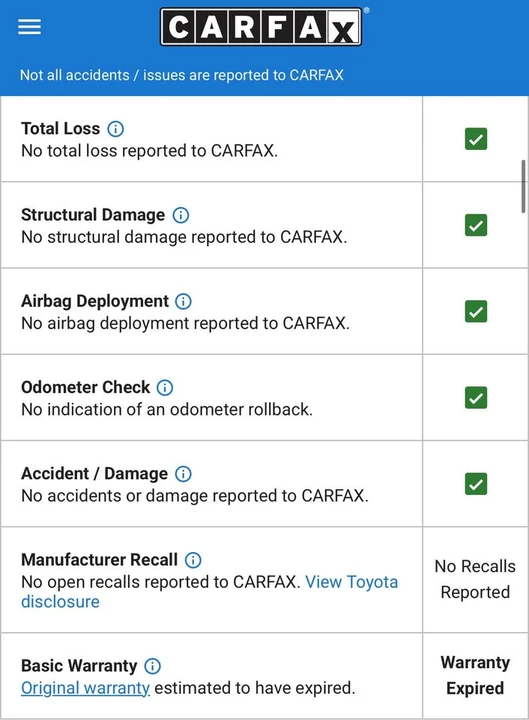This screenshot has height=720, width=529.
Task: Click the page scrollbar handle
Action: pyautogui.click(x=523, y=186)
